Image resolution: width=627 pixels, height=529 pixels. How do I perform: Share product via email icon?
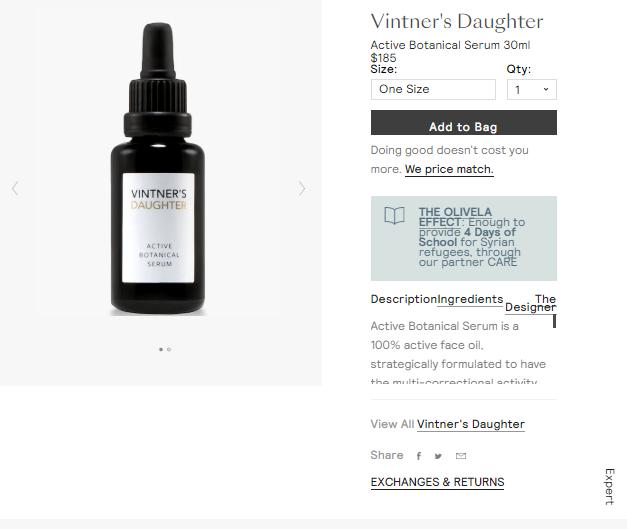(461, 456)
